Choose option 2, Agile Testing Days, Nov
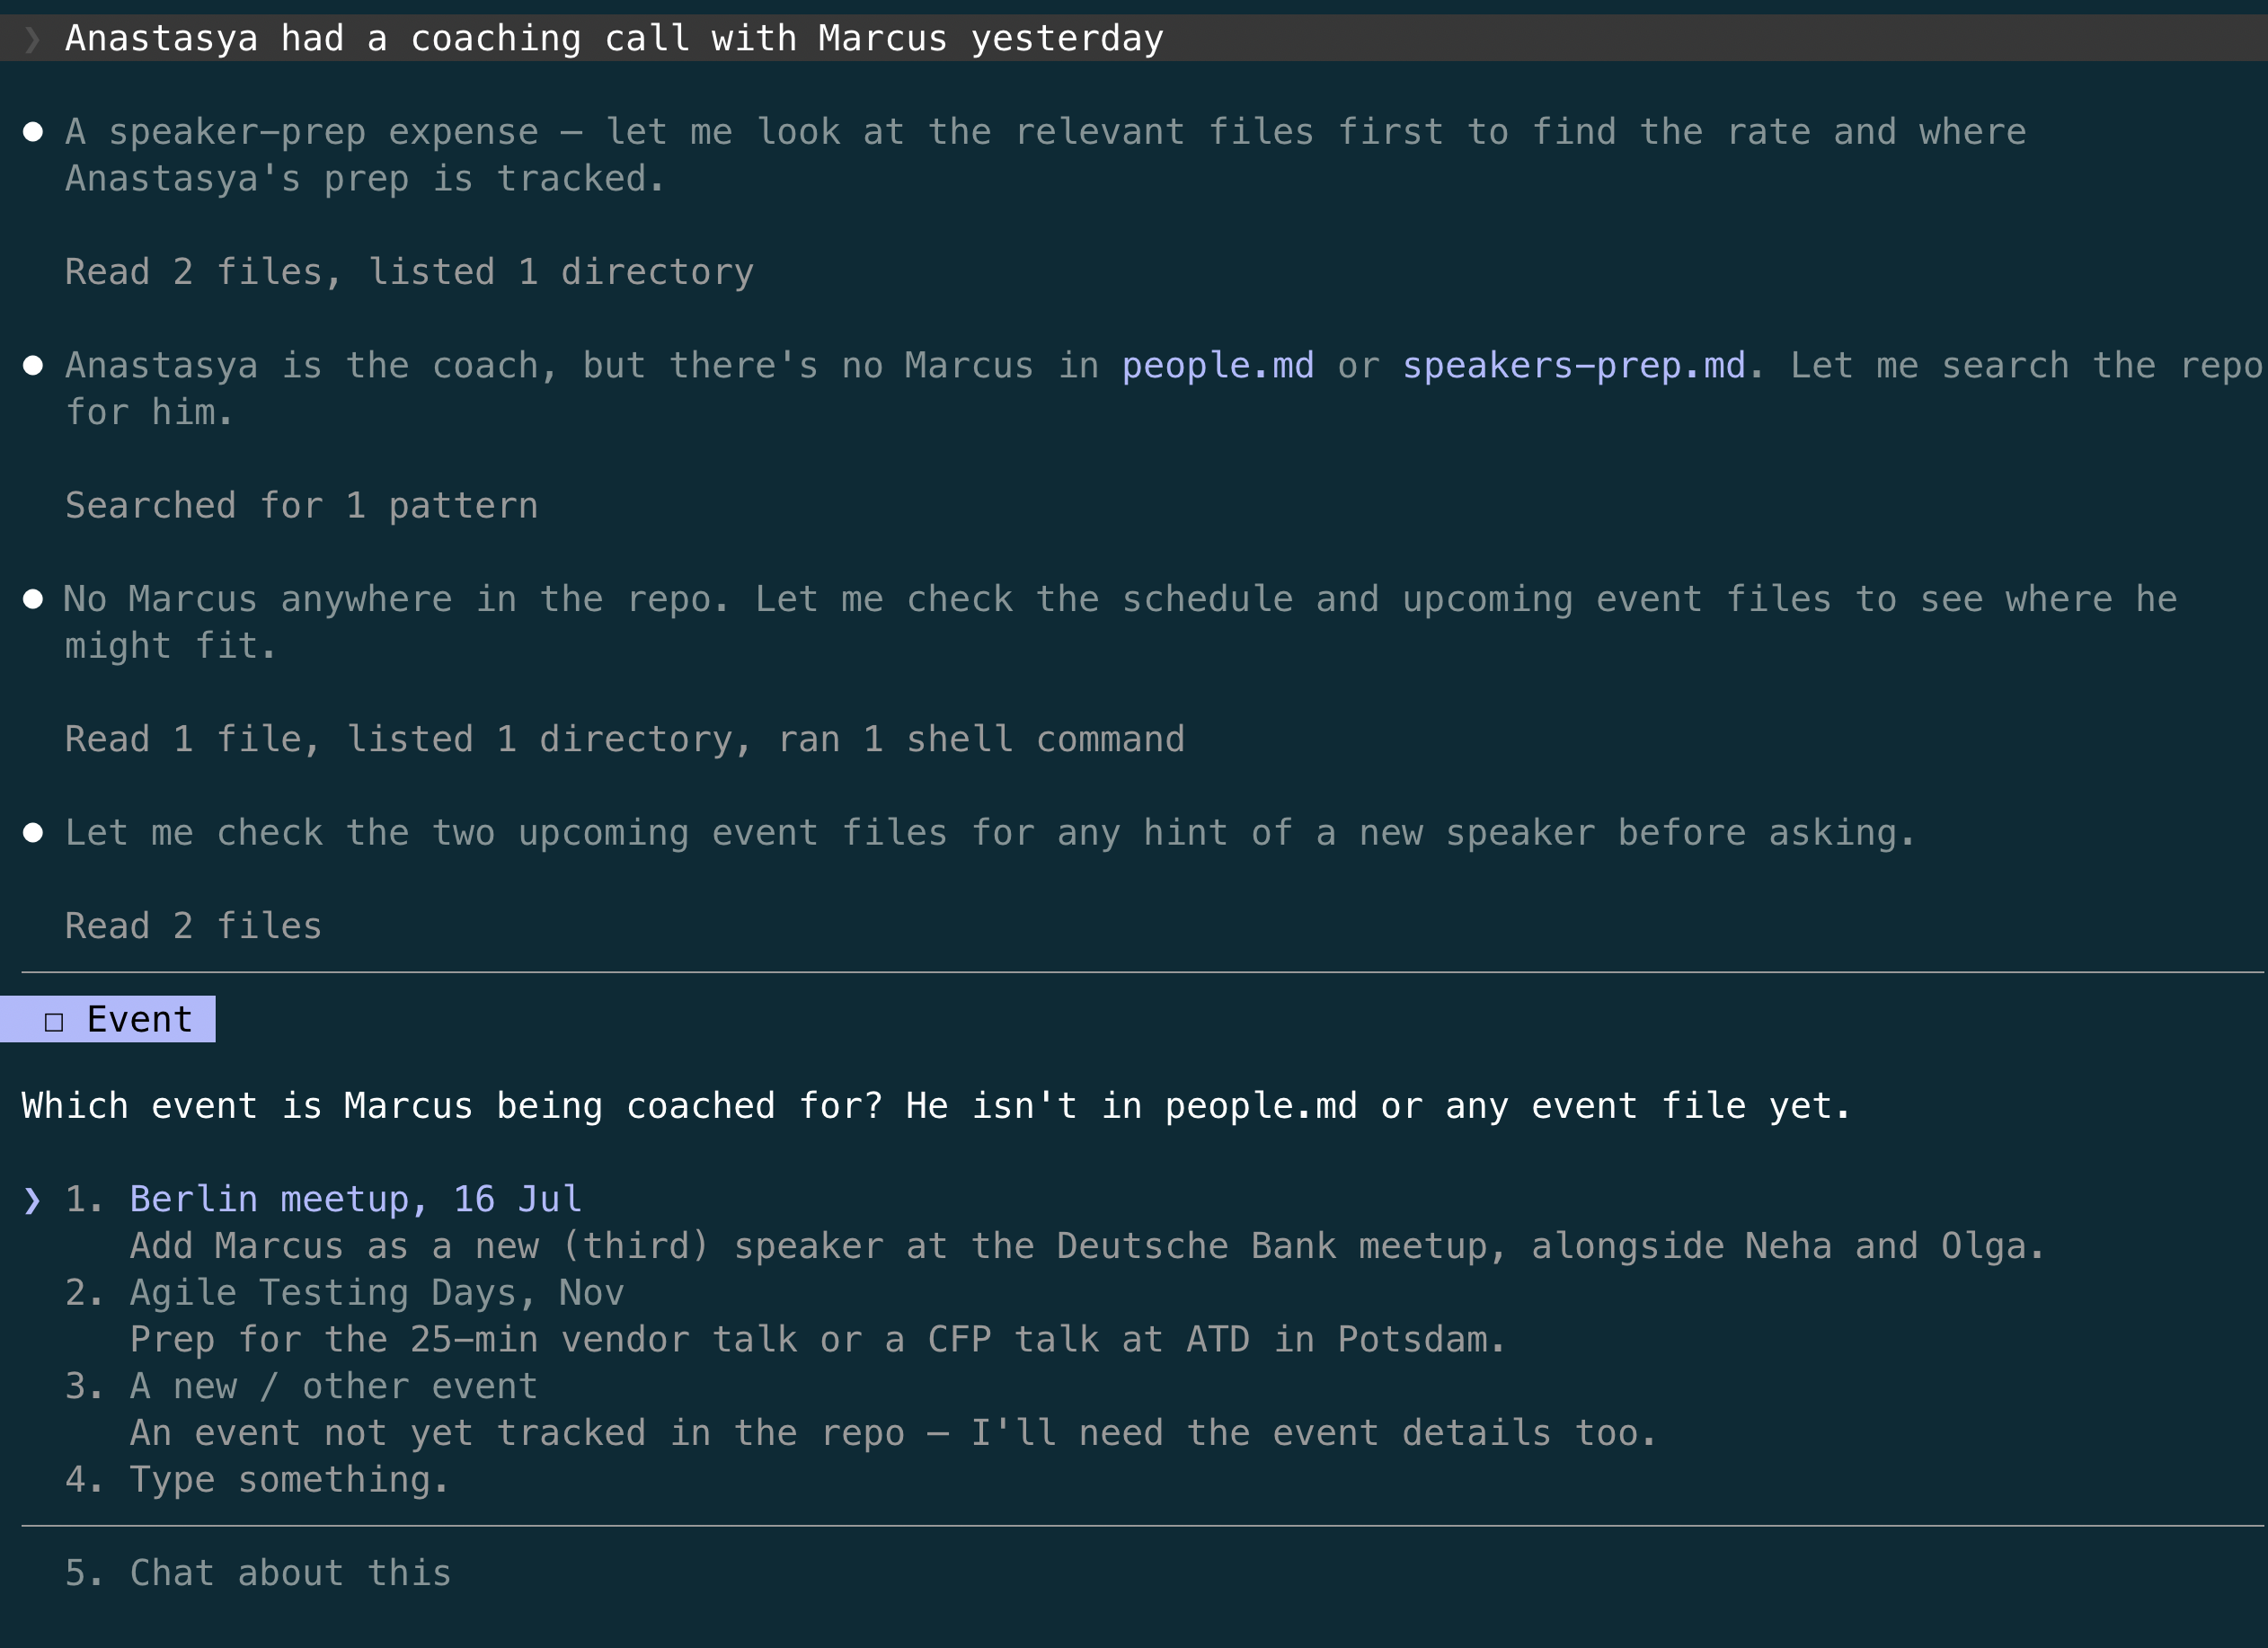Image resolution: width=2268 pixels, height=1648 pixels. pos(377,1292)
